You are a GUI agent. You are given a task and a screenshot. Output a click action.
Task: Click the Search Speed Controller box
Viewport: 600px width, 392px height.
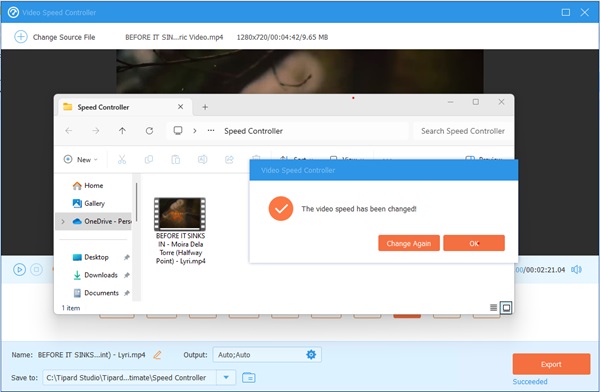pos(463,131)
